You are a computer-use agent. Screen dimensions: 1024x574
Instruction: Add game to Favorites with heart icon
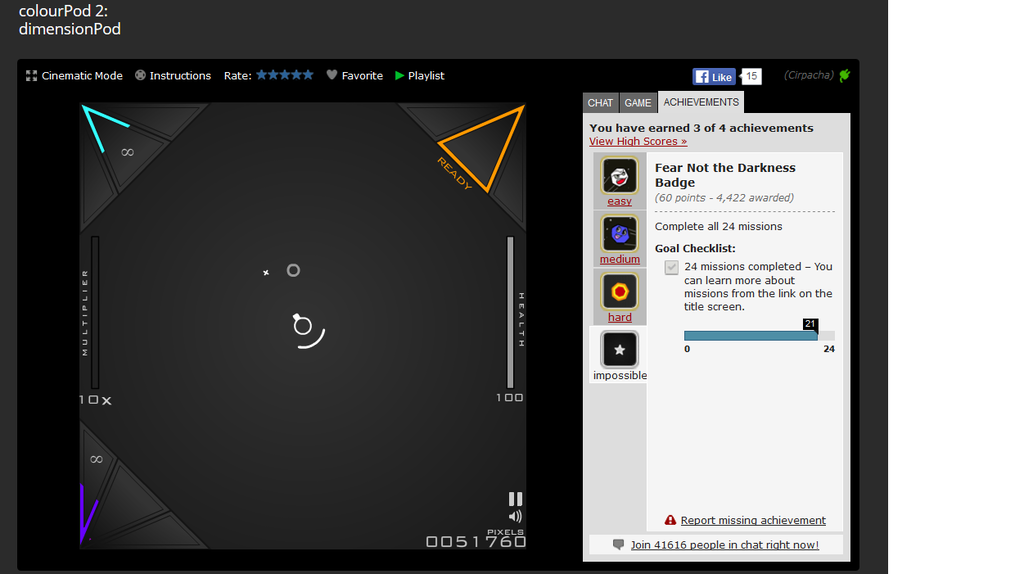coord(355,76)
